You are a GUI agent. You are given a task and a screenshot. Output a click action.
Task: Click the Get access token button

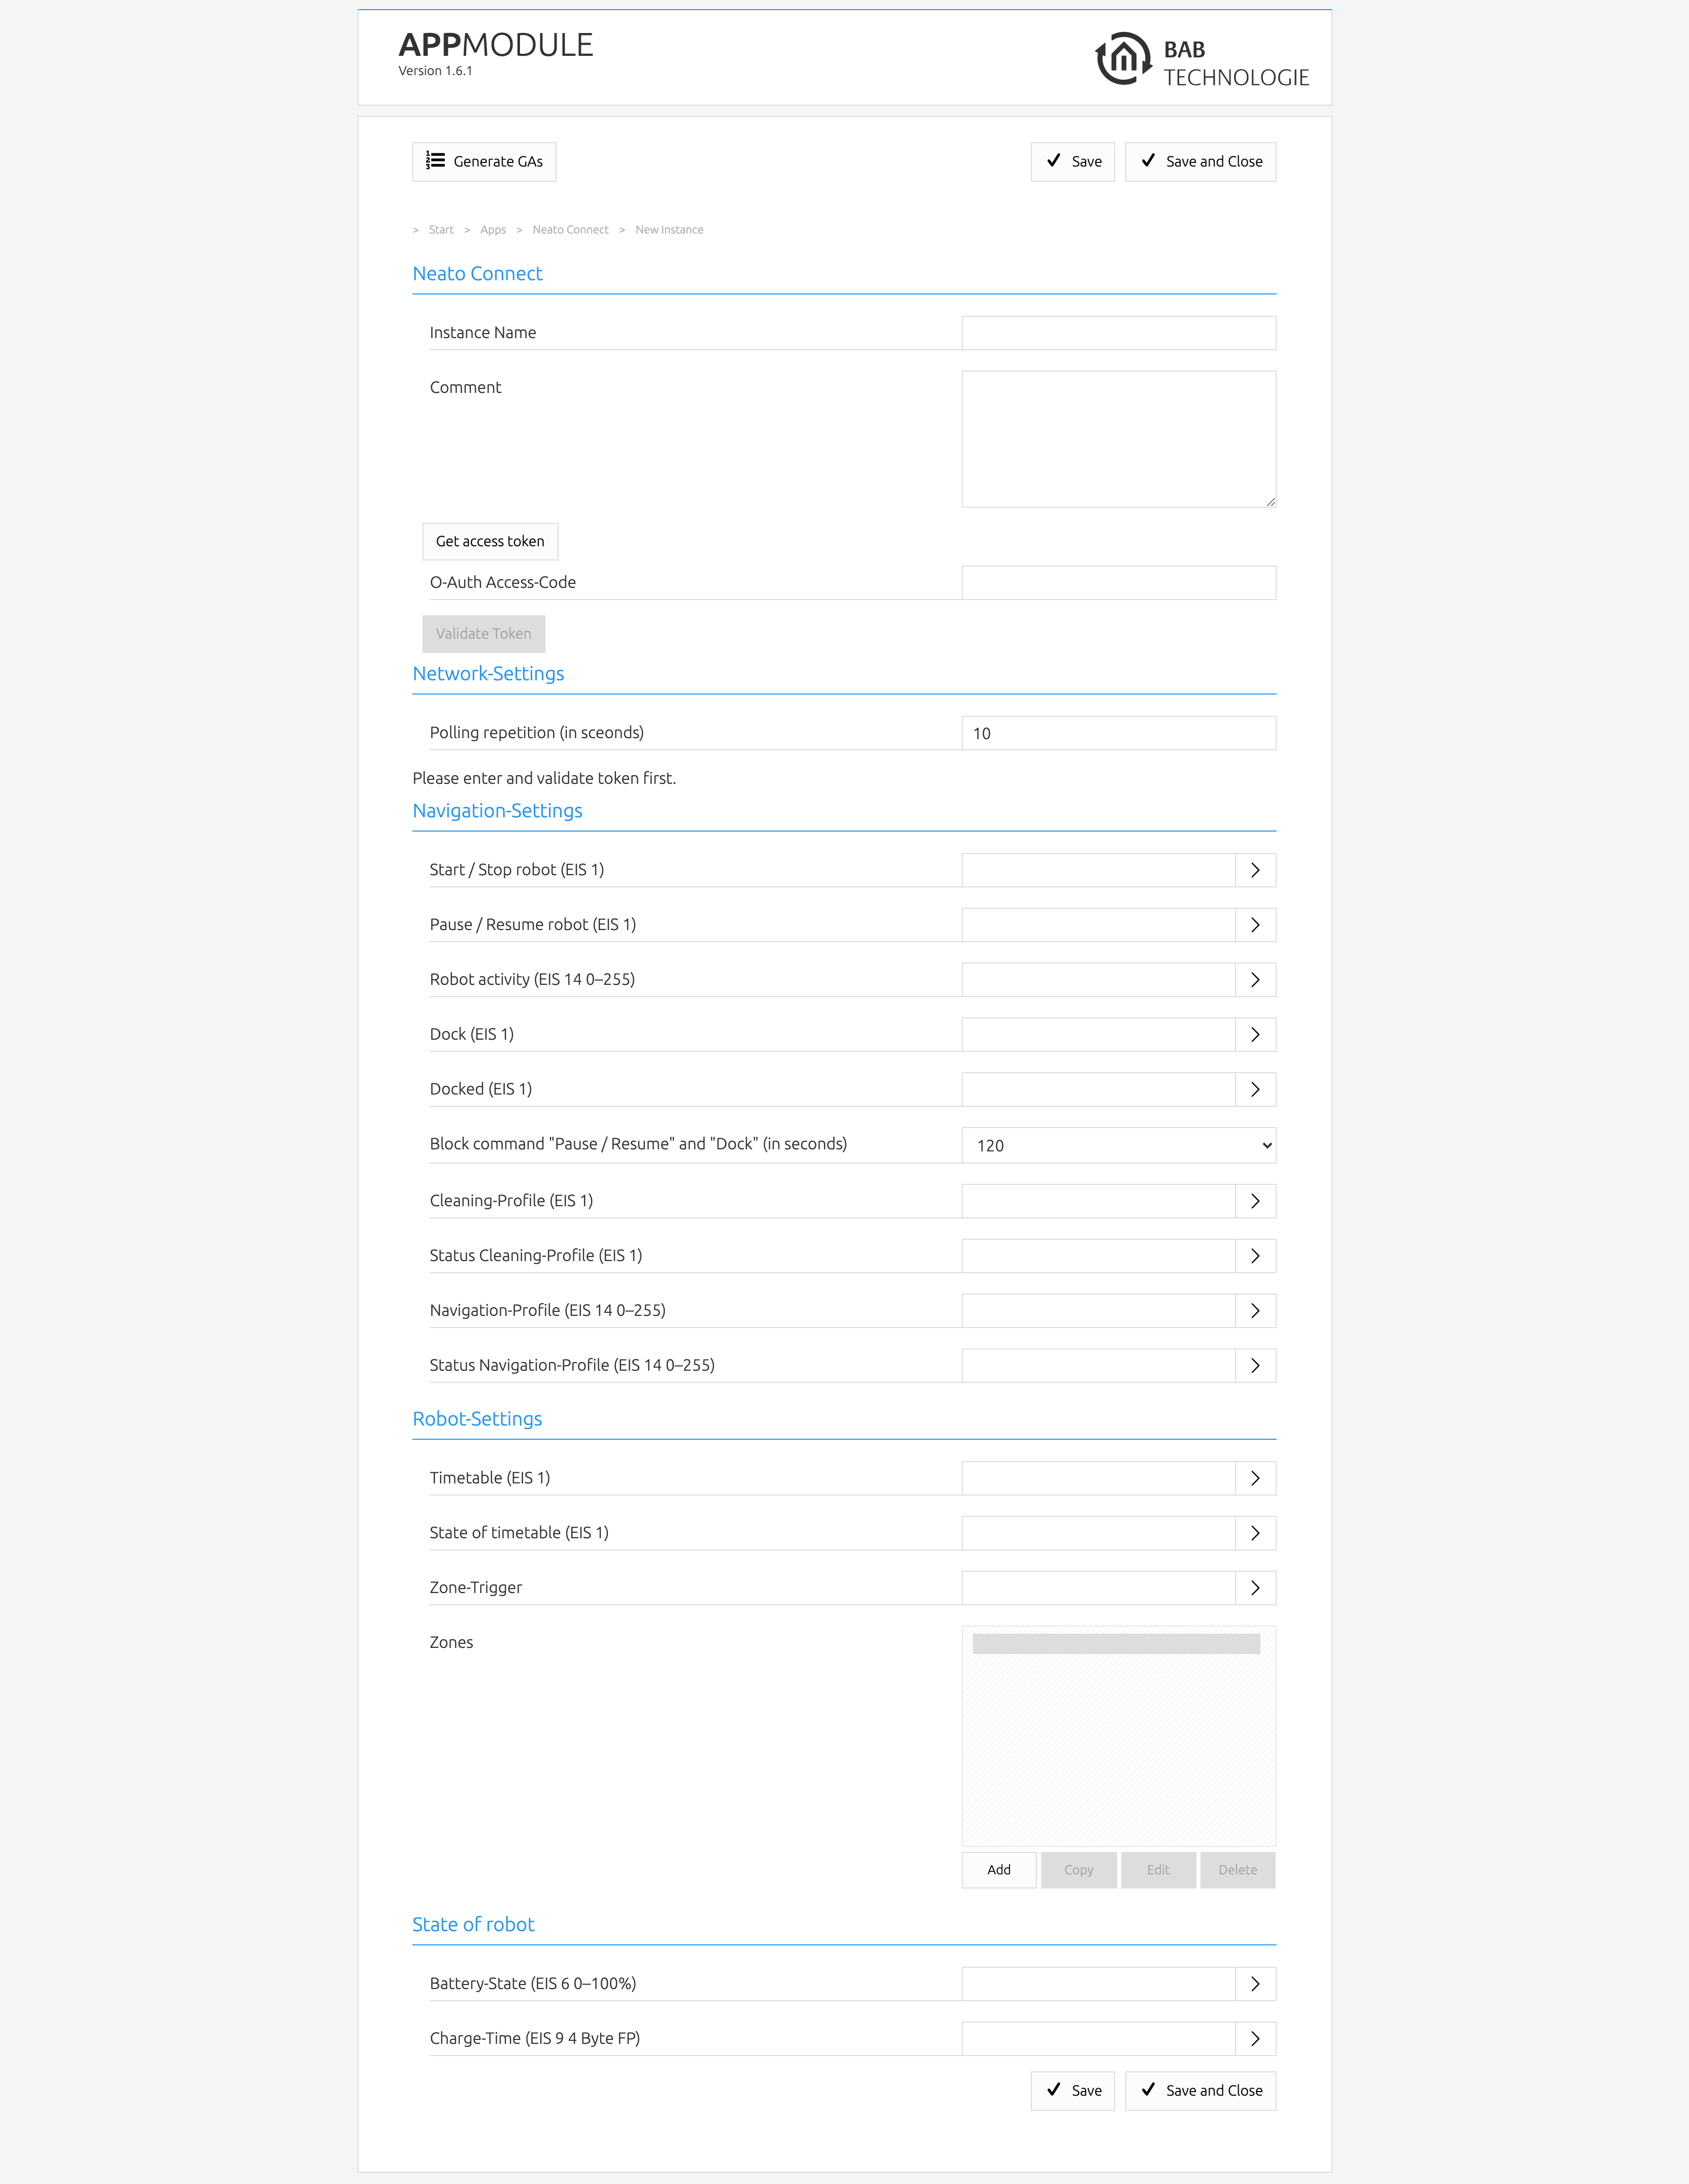click(x=490, y=541)
